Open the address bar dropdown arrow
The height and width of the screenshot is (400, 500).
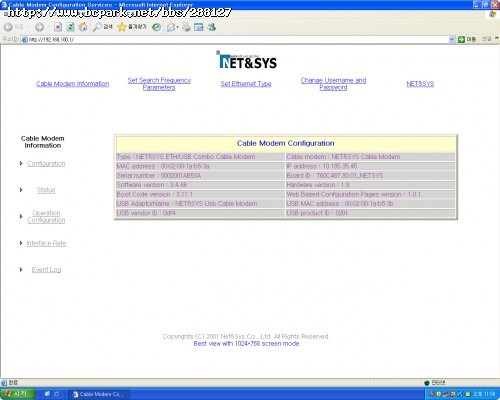point(452,39)
